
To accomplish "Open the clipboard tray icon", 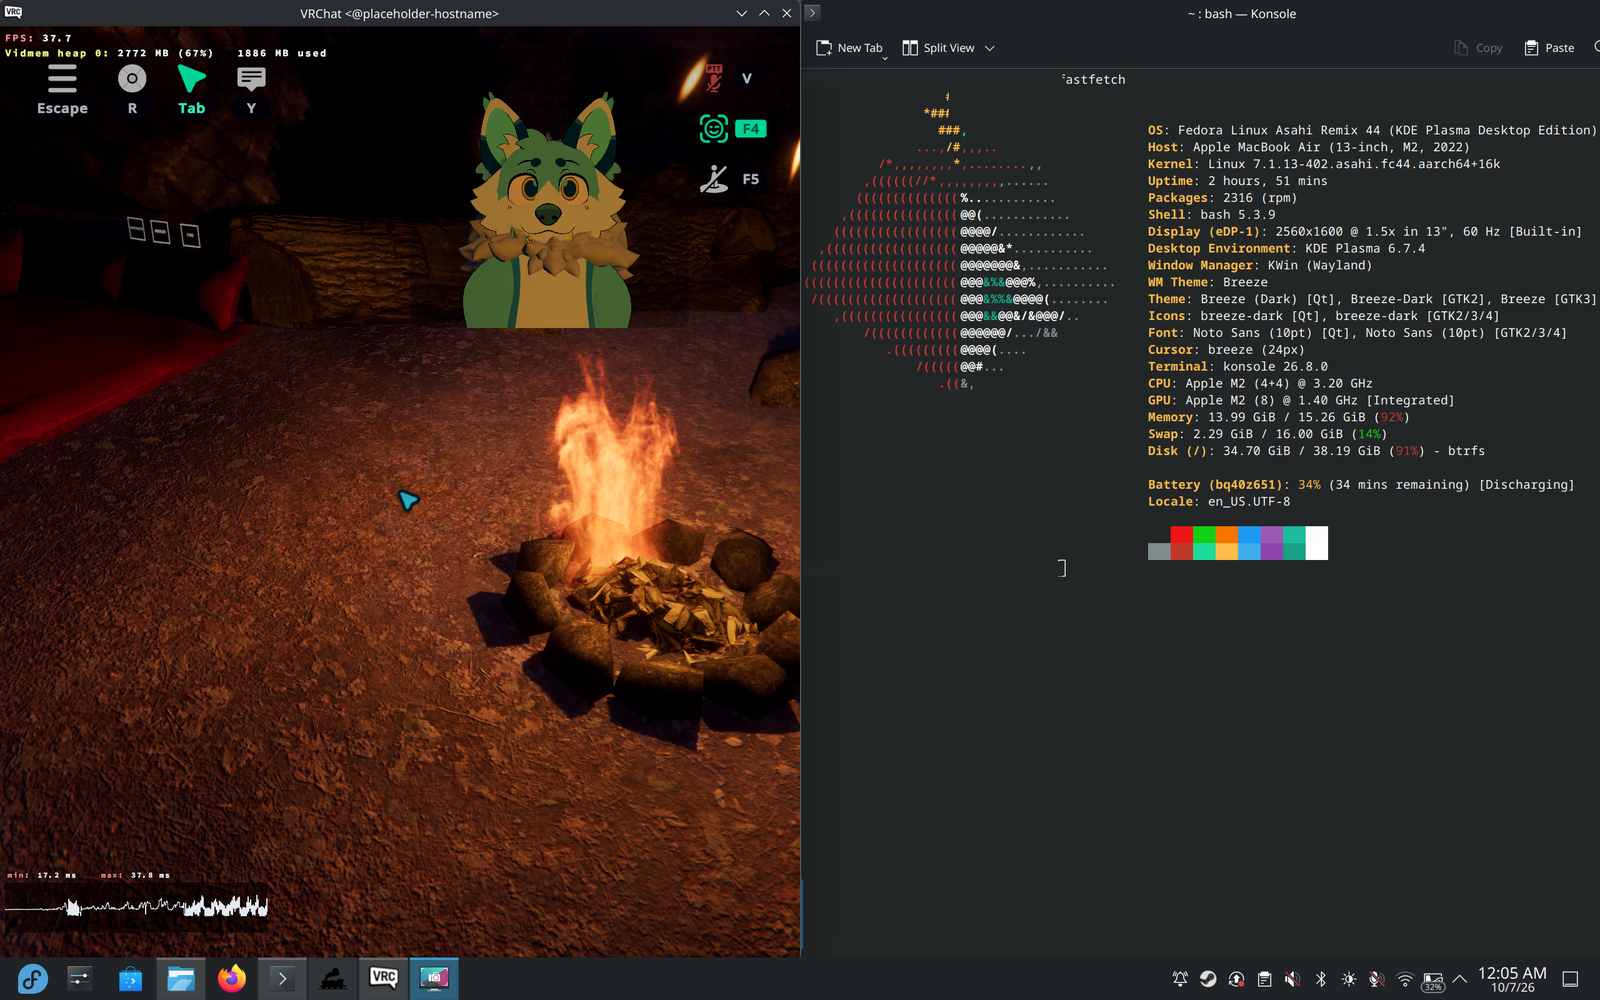I will click(1264, 979).
